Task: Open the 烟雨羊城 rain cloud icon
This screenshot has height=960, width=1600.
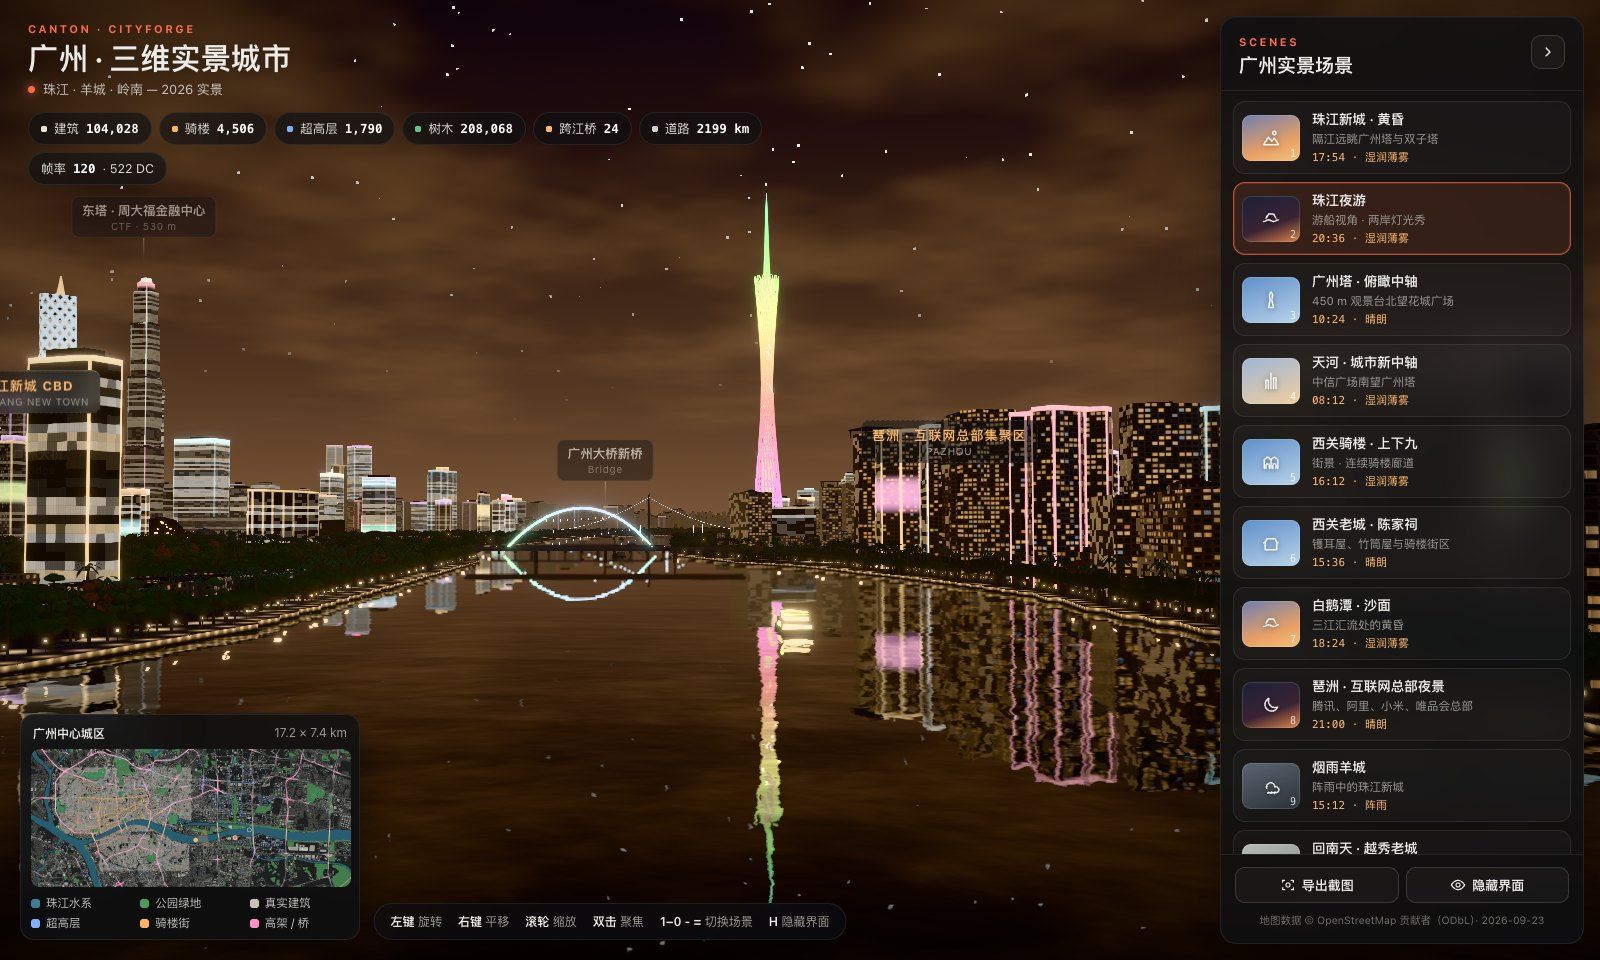Action: (1270, 786)
